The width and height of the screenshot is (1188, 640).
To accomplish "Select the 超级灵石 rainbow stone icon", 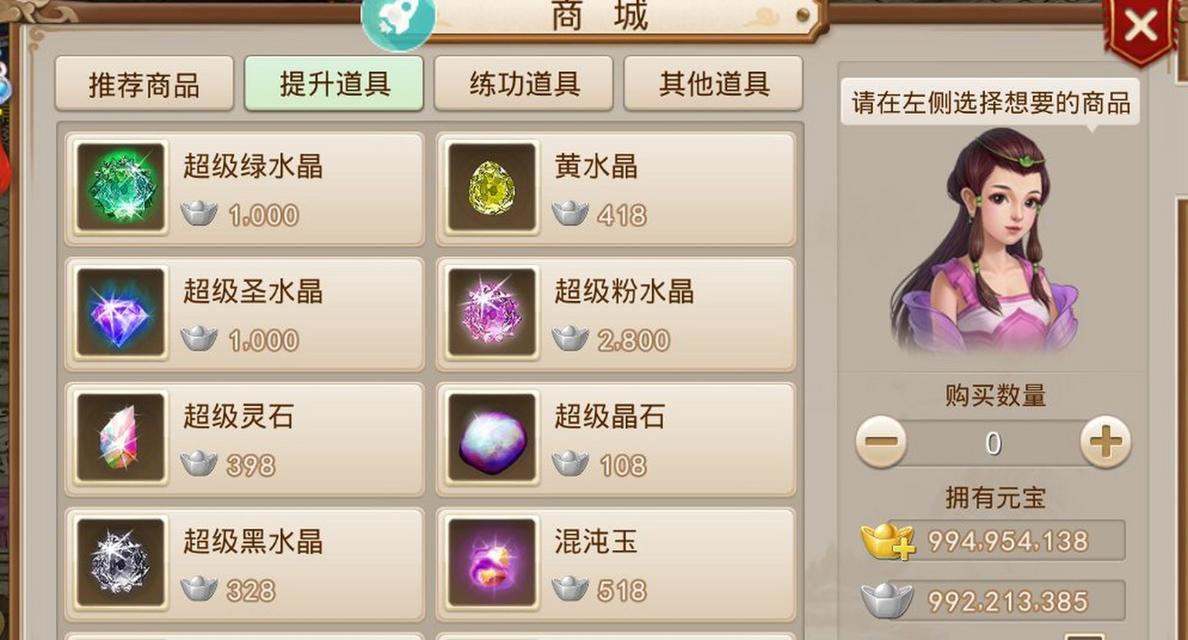I will click(121, 437).
